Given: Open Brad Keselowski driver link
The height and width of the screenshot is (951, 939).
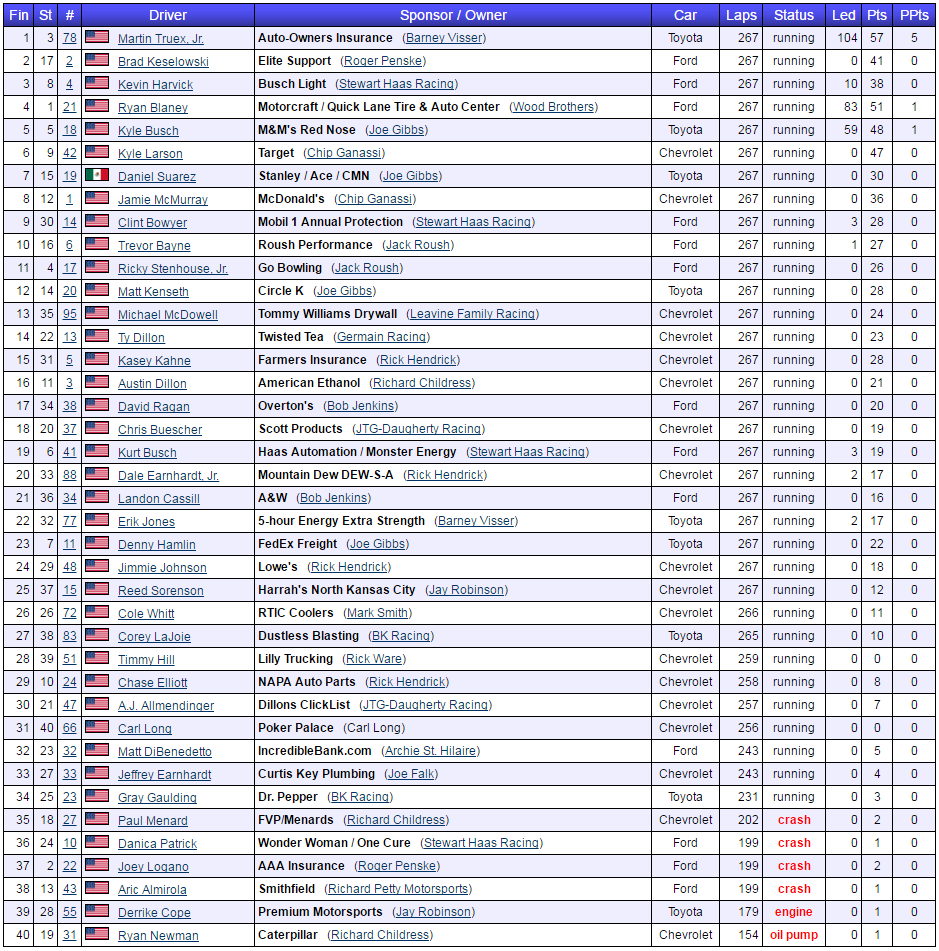Looking at the screenshot, I should (x=163, y=62).
